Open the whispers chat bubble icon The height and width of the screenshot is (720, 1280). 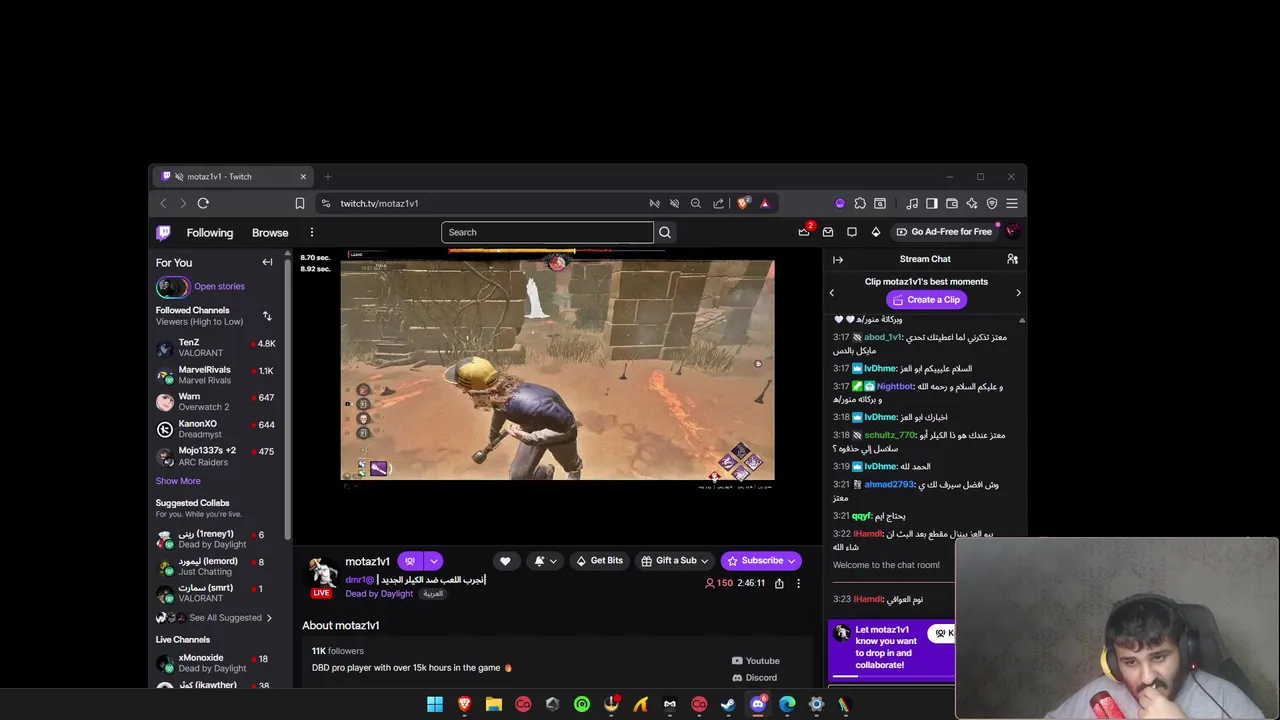[852, 232]
